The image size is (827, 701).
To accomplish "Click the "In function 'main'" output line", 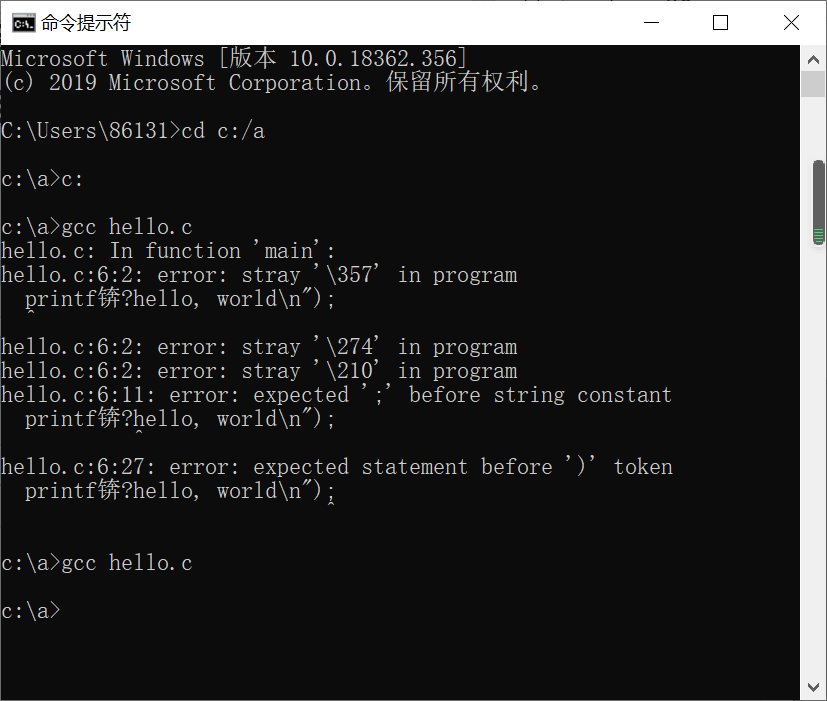I will click(169, 251).
